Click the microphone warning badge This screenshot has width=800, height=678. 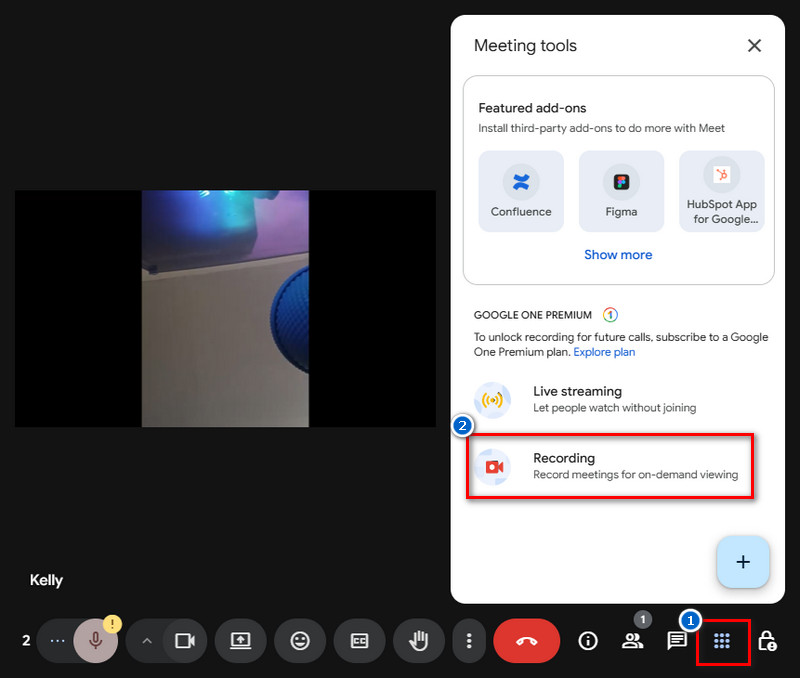point(112,623)
